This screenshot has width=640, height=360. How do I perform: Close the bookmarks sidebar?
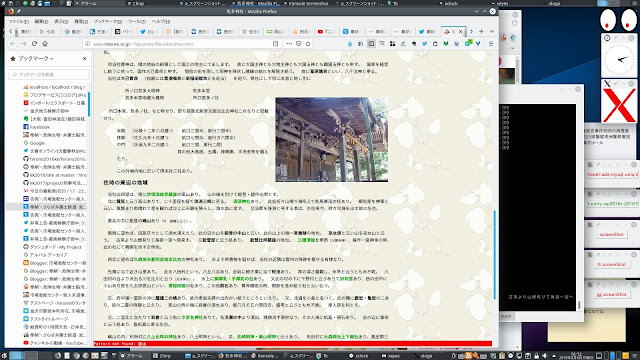tap(84, 59)
